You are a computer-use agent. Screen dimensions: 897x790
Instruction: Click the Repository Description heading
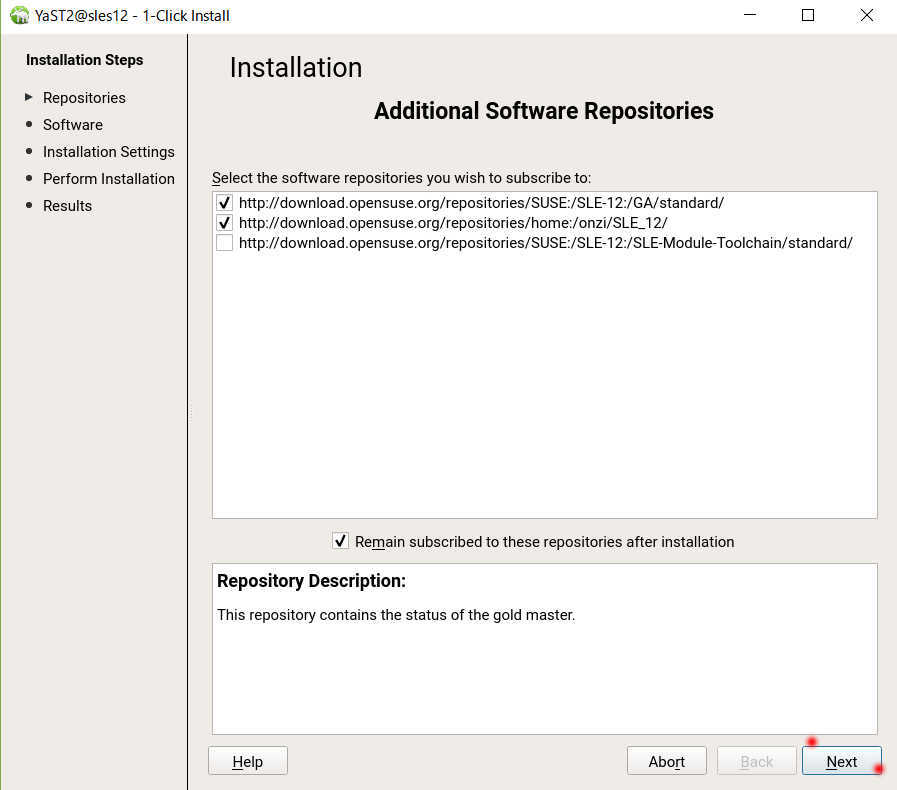click(311, 581)
